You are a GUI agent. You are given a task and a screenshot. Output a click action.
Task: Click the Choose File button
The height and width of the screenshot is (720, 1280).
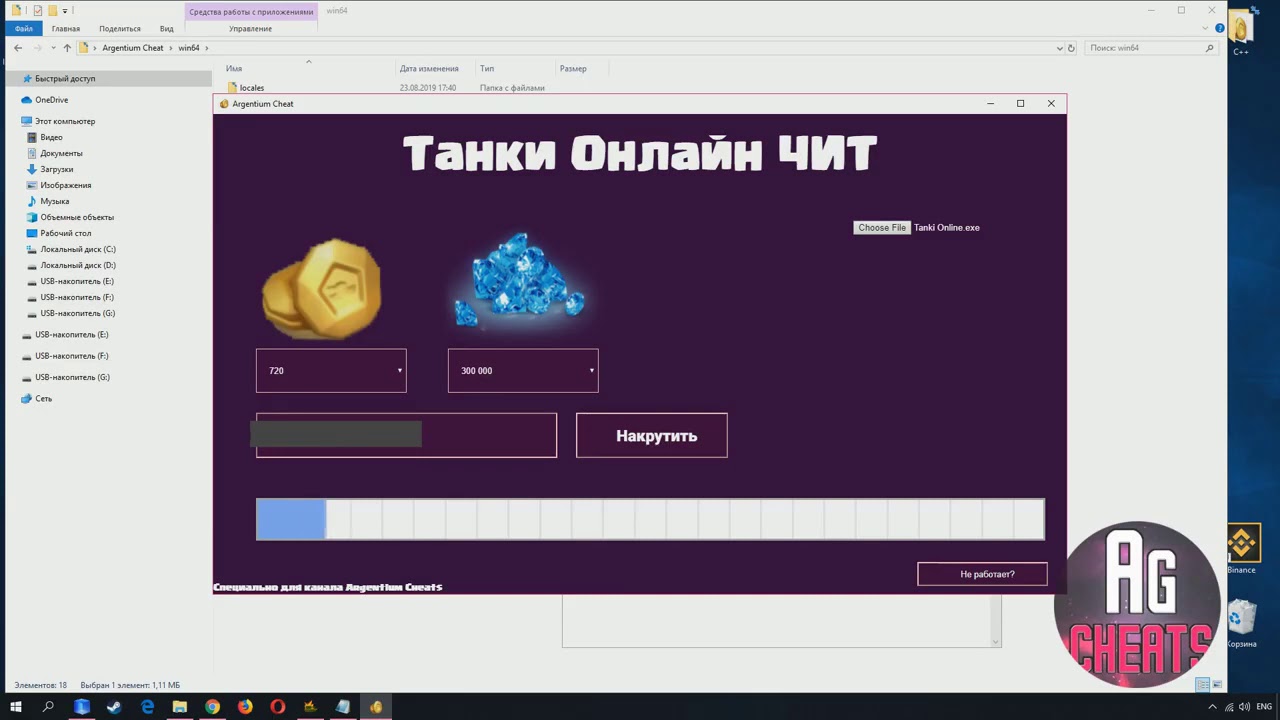click(x=882, y=227)
